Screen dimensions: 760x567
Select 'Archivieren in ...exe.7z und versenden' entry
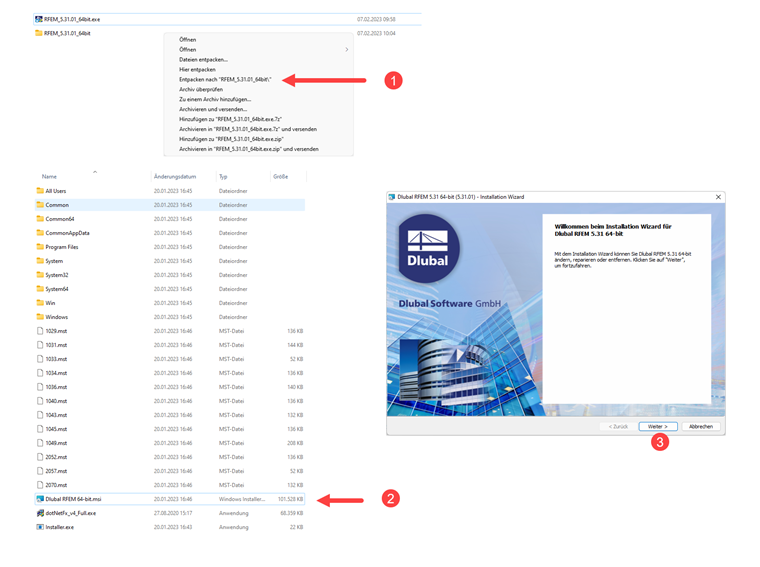[248, 129]
